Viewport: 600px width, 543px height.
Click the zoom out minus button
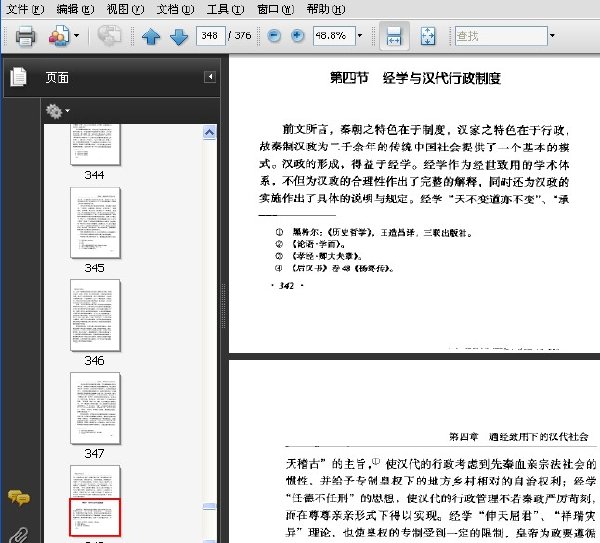click(x=274, y=36)
